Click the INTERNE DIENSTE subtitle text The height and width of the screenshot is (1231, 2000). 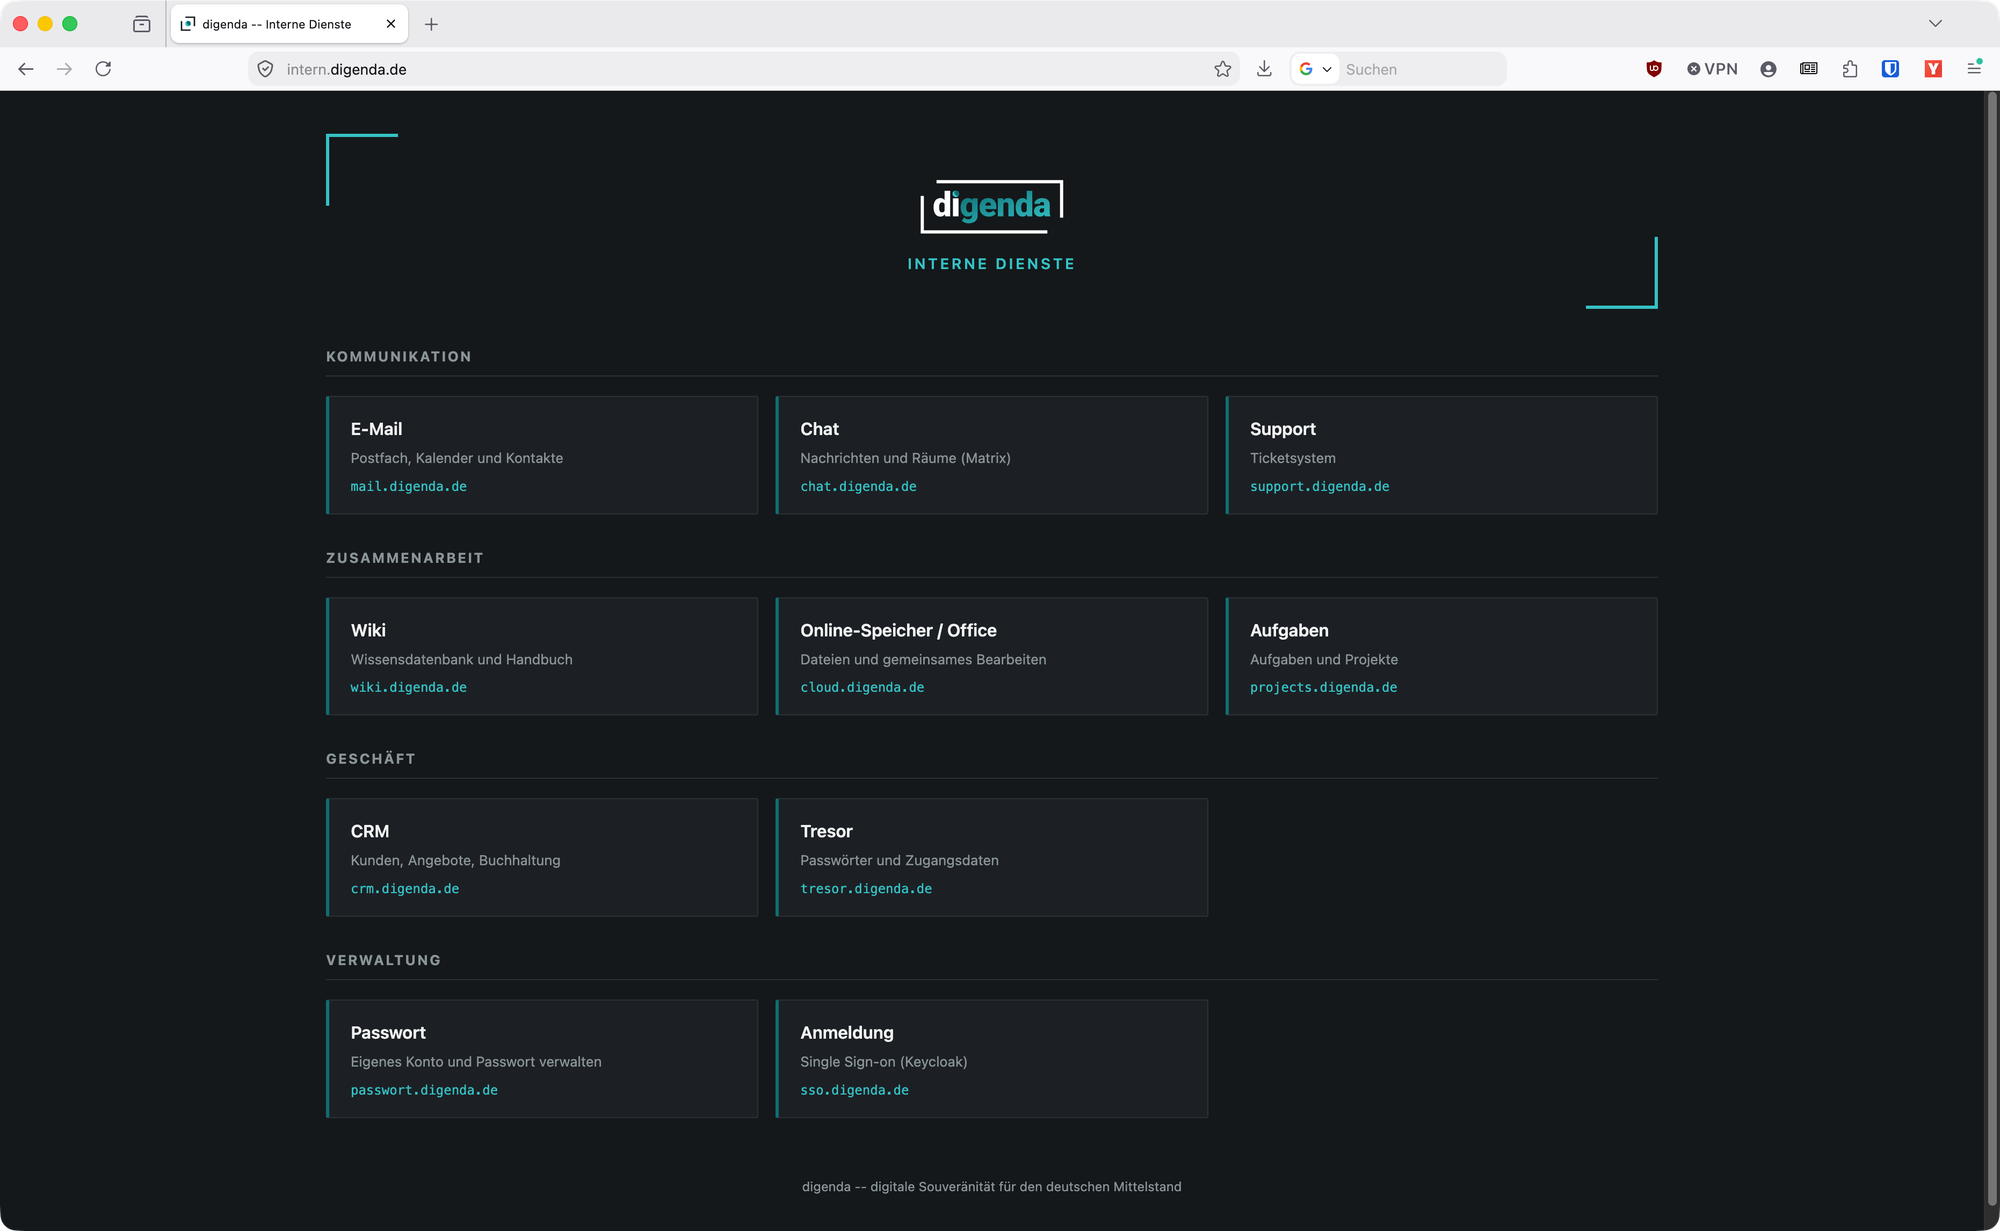pos(991,264)
